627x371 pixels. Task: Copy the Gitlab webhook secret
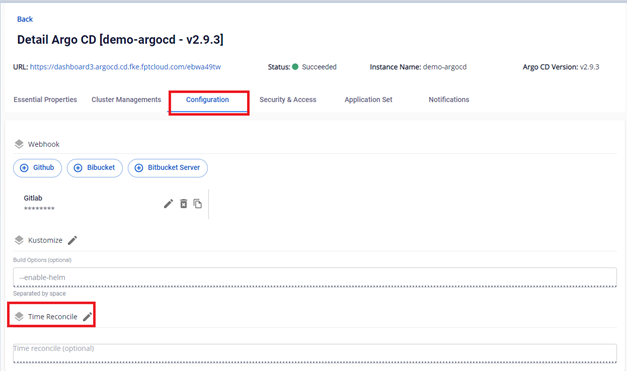tap(198, 203)
